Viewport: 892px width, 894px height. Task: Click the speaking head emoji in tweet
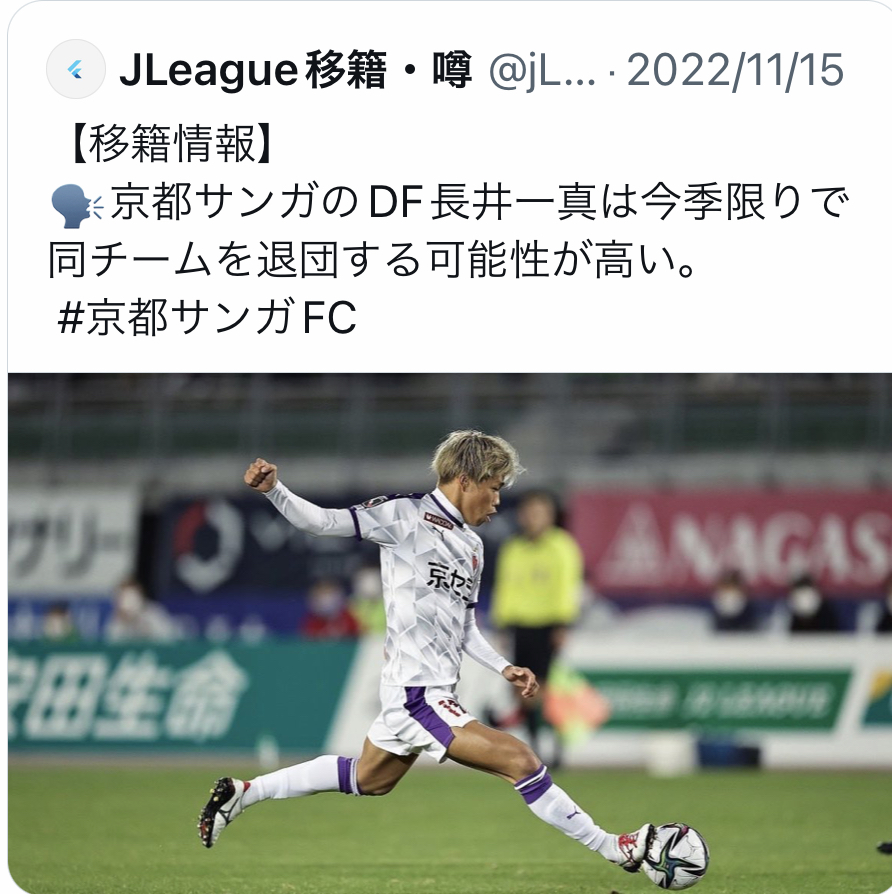pos(77,206)
